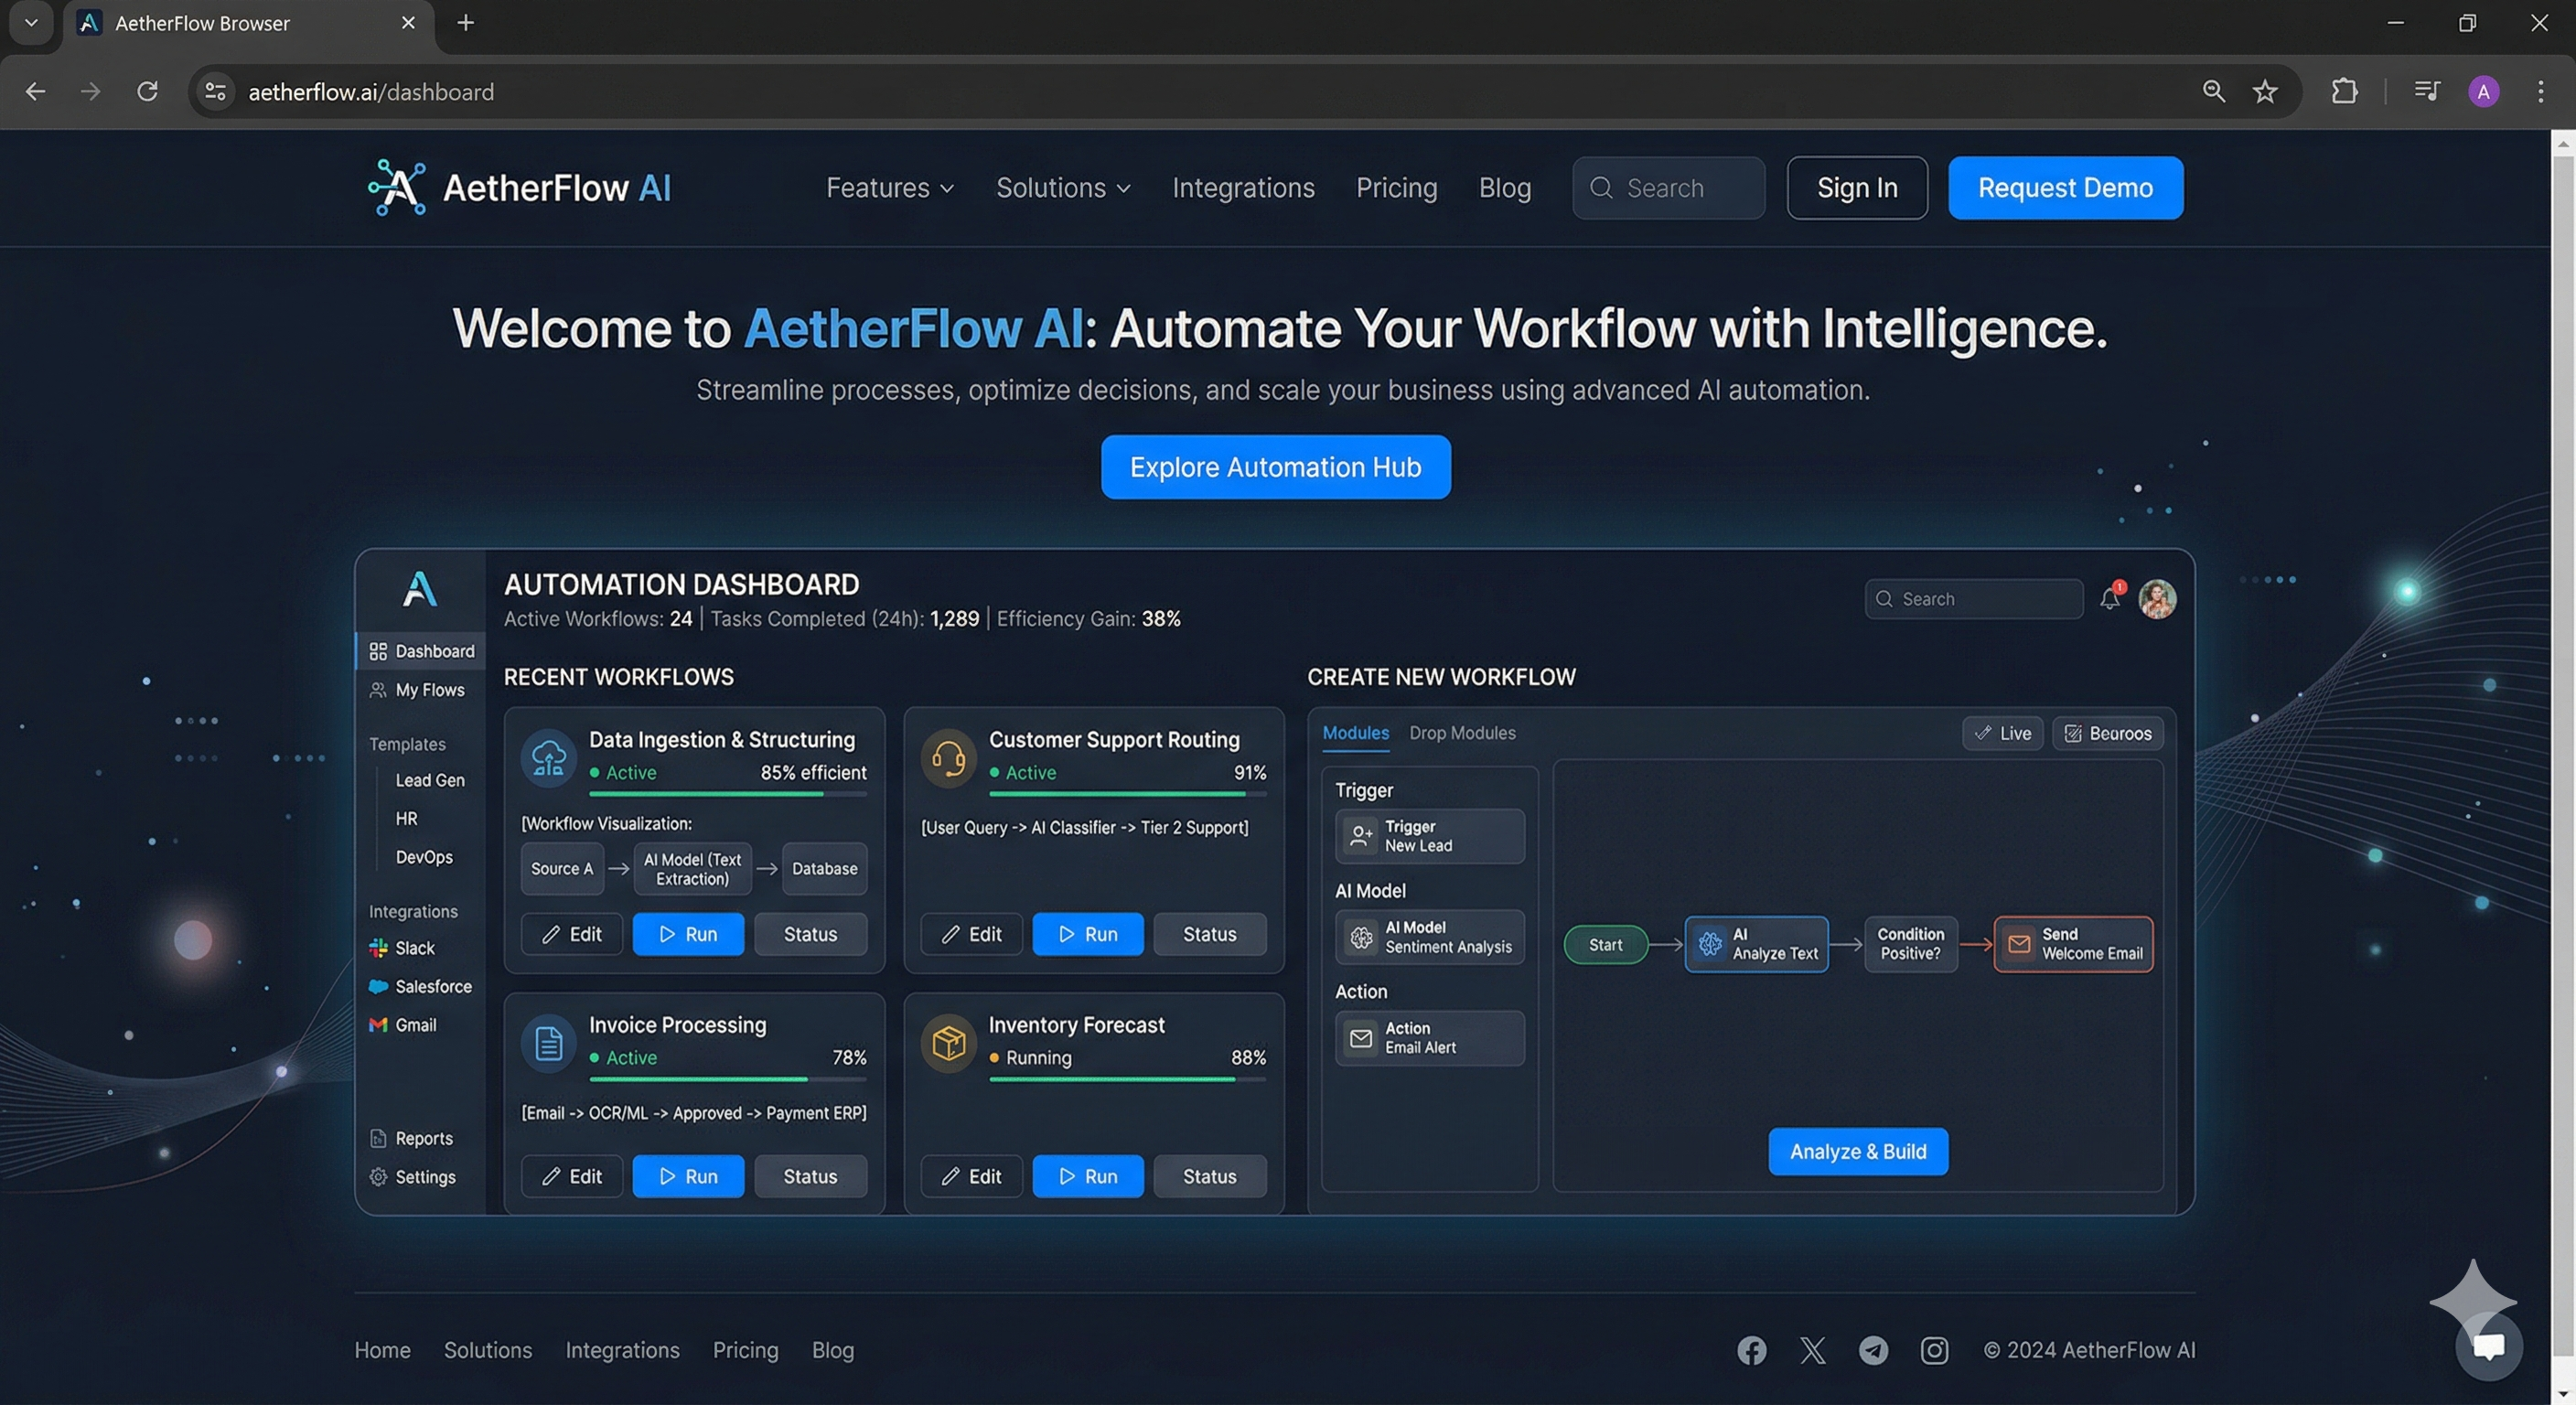2576x1405 pixels.
Task: Edit the Customer Support Routing workflow
Action: pos(971,933)
